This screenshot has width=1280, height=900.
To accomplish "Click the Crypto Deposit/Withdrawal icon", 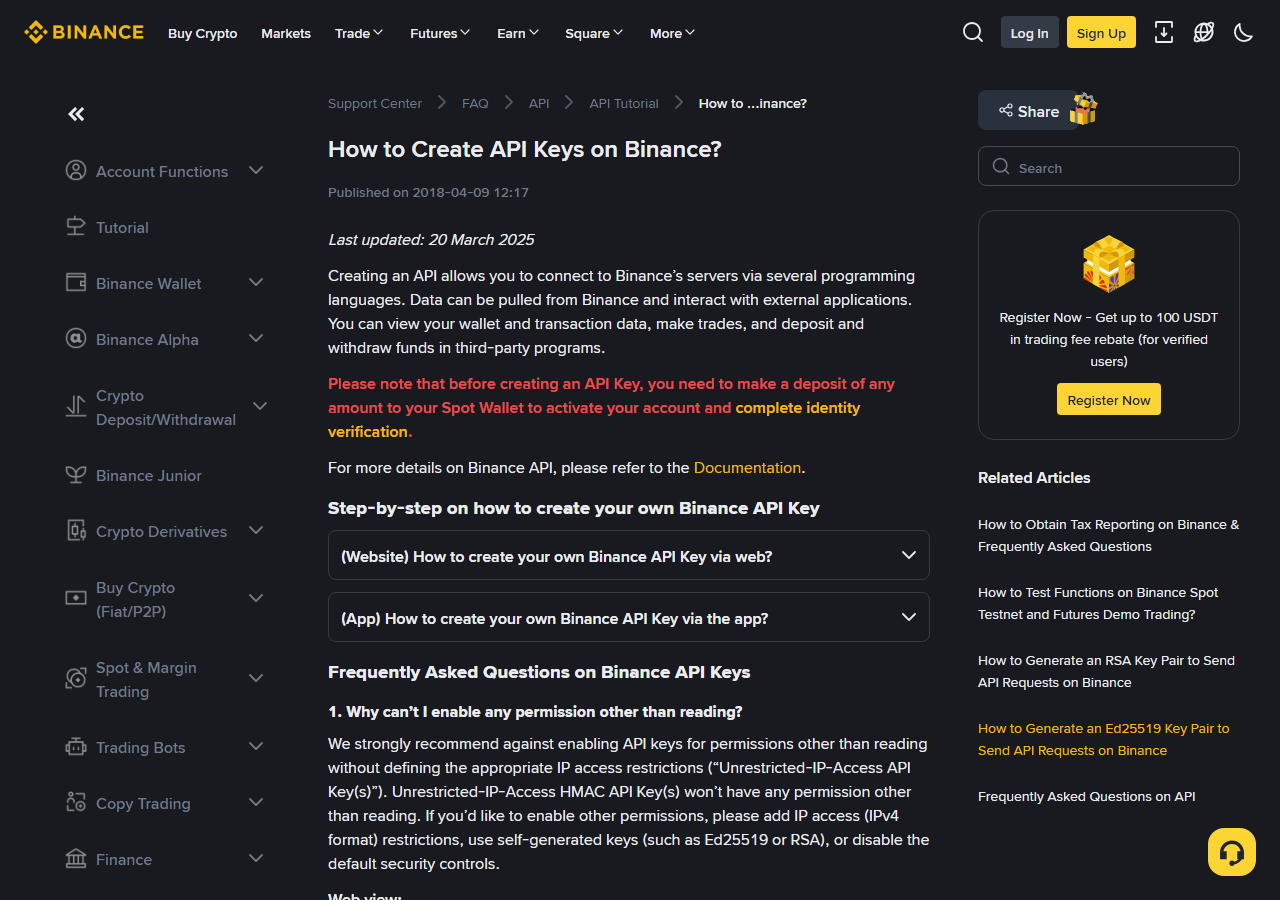I will [76, 406].
